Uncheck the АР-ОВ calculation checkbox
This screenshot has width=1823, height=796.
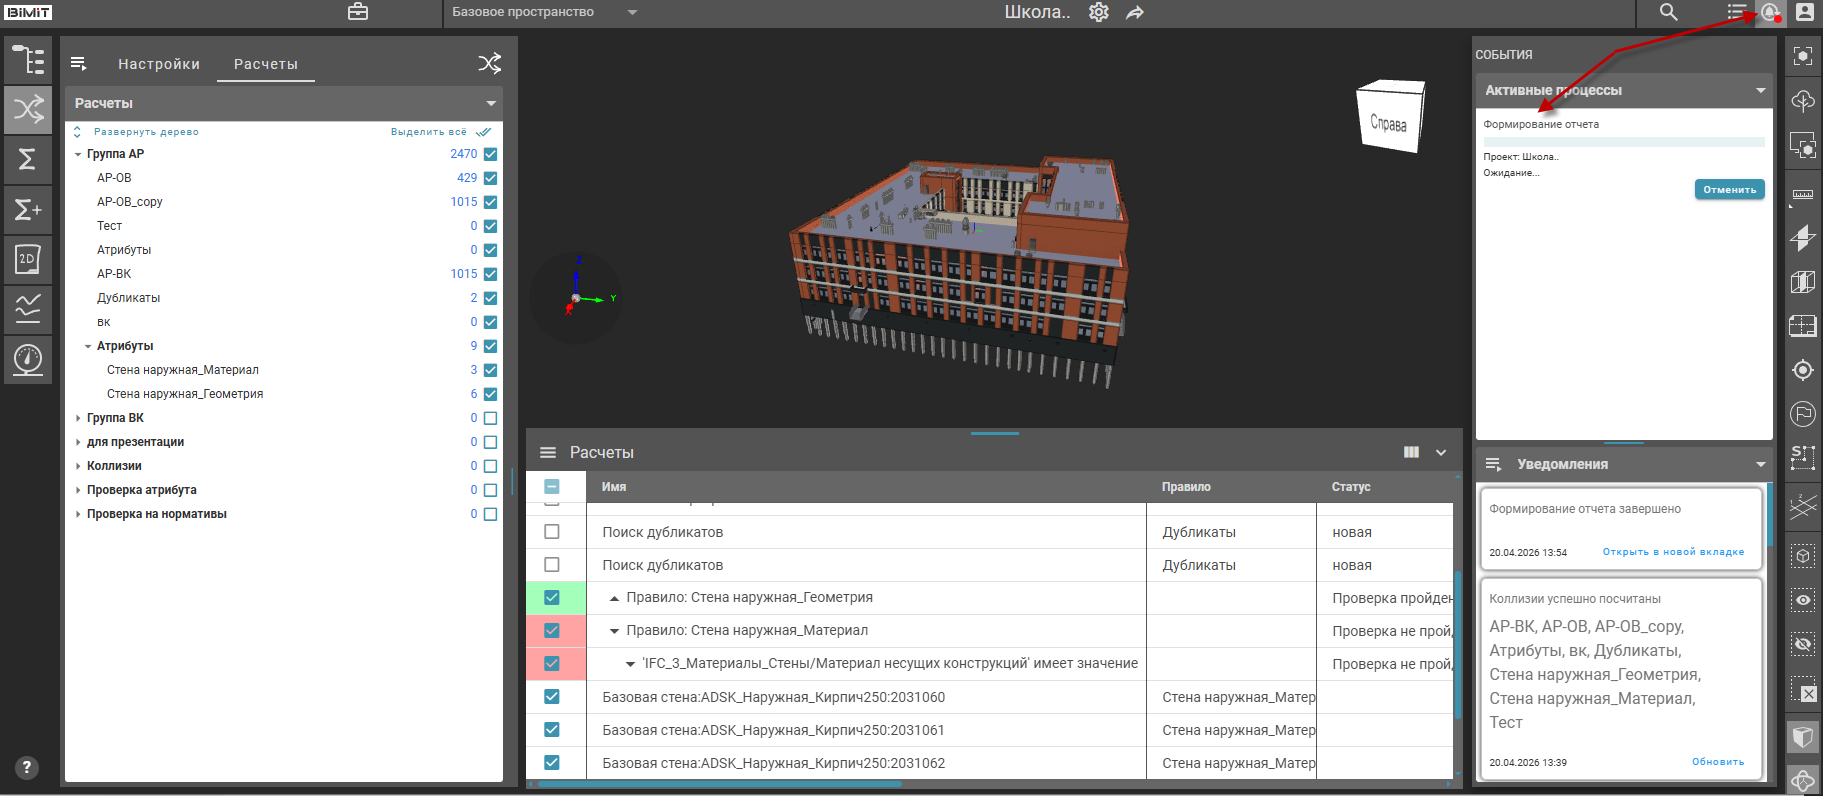490,178
